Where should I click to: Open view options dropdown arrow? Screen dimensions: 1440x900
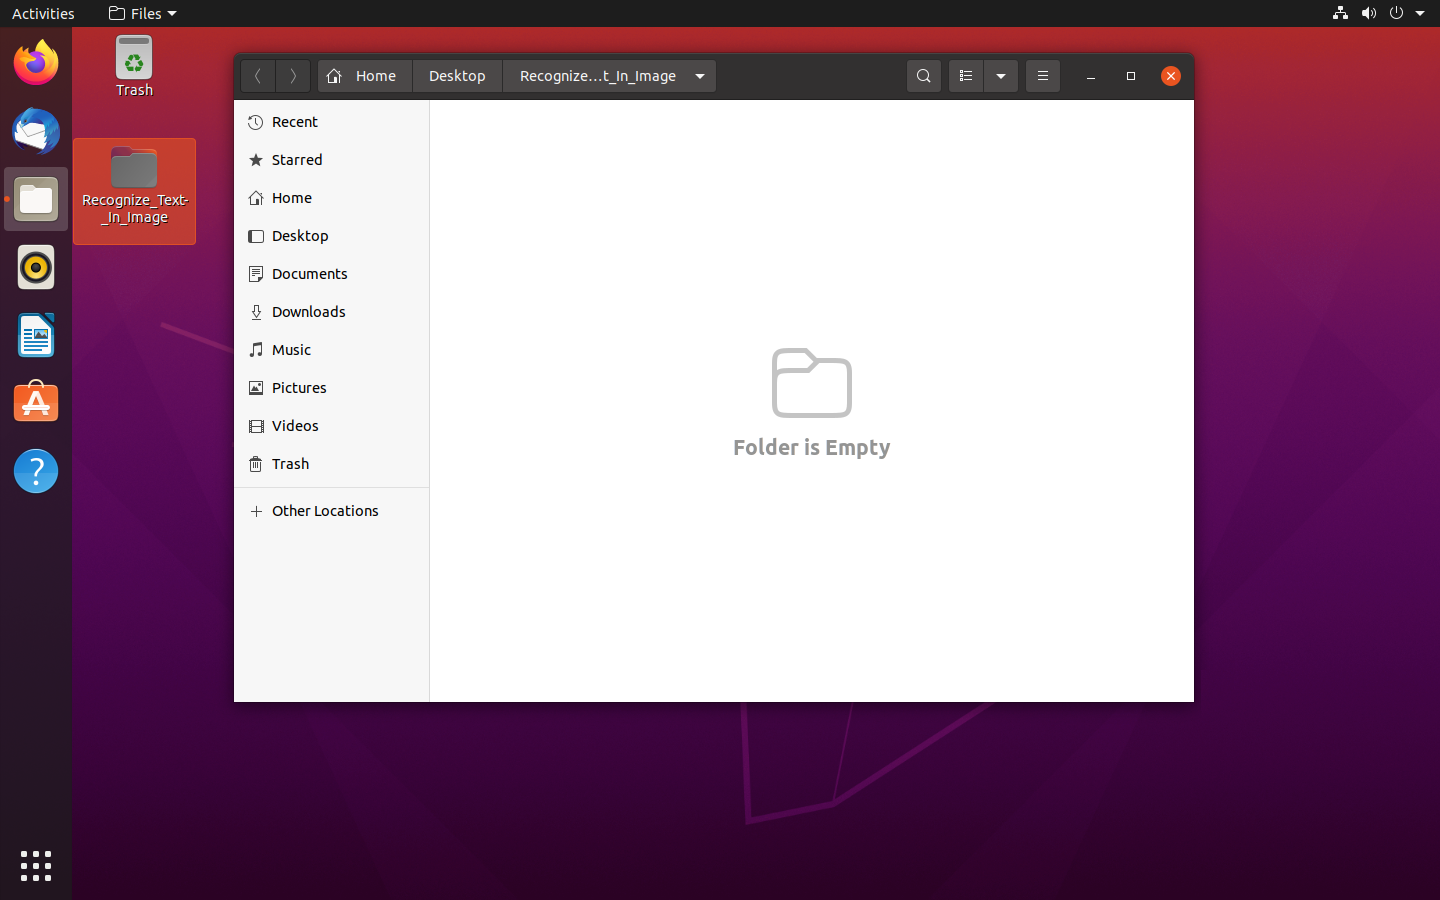coord(1001,76)
